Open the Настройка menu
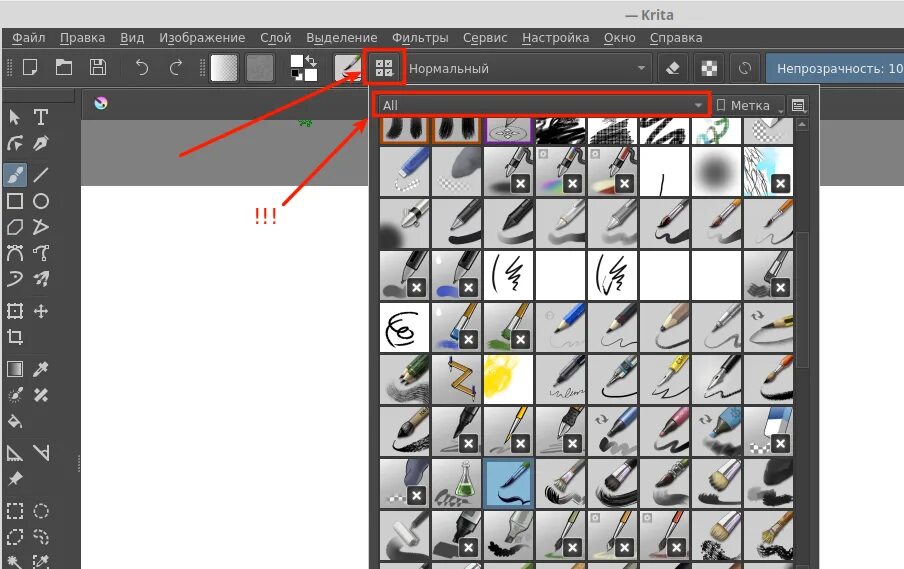Screen dimensions: 904x569 coord(556,38)
